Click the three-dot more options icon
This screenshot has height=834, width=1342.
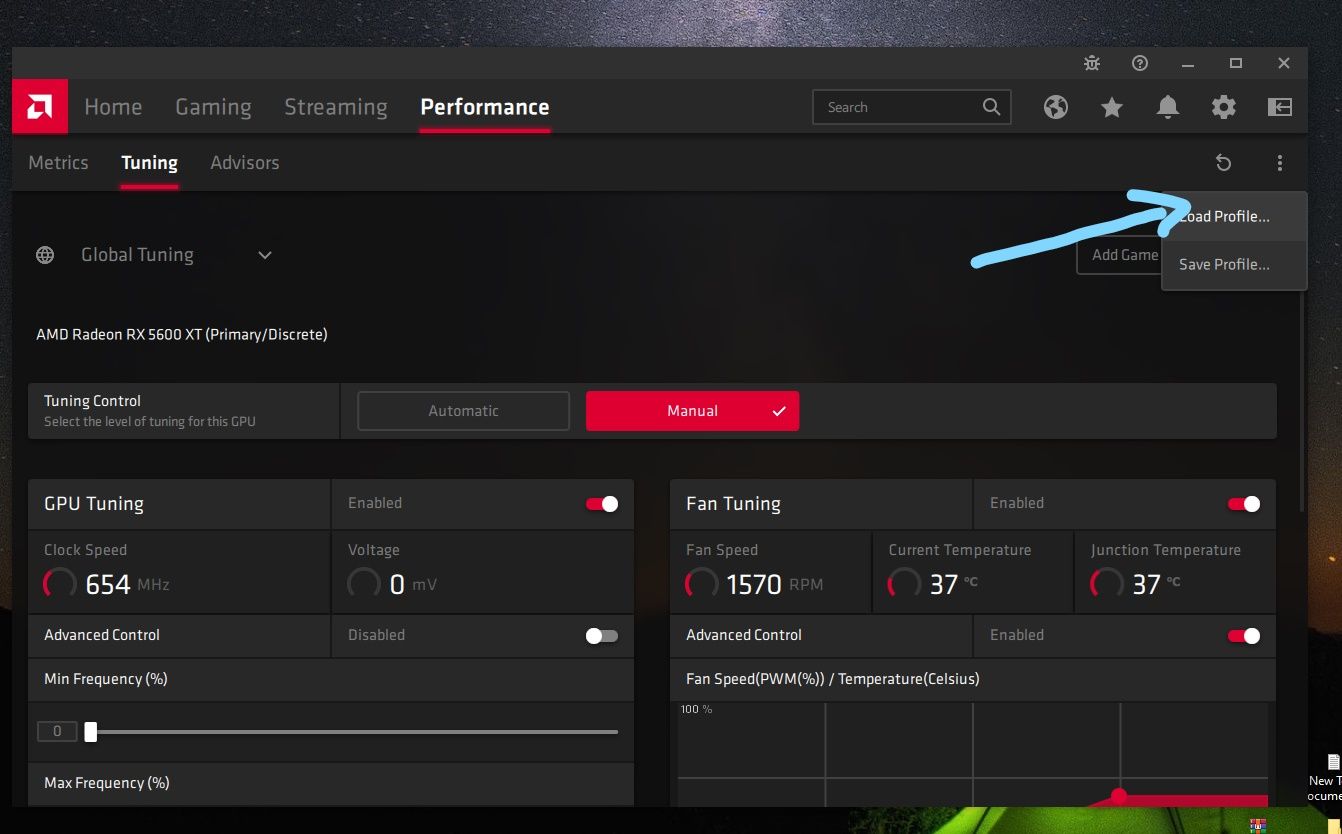(1280, 163)
